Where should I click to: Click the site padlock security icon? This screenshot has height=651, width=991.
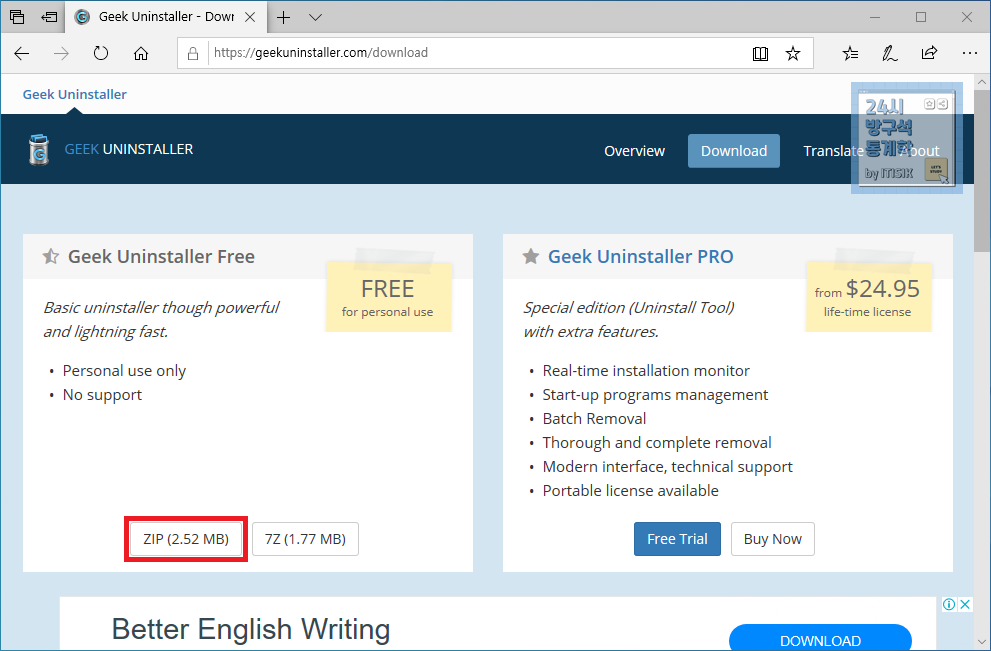[x=193, y=53]
